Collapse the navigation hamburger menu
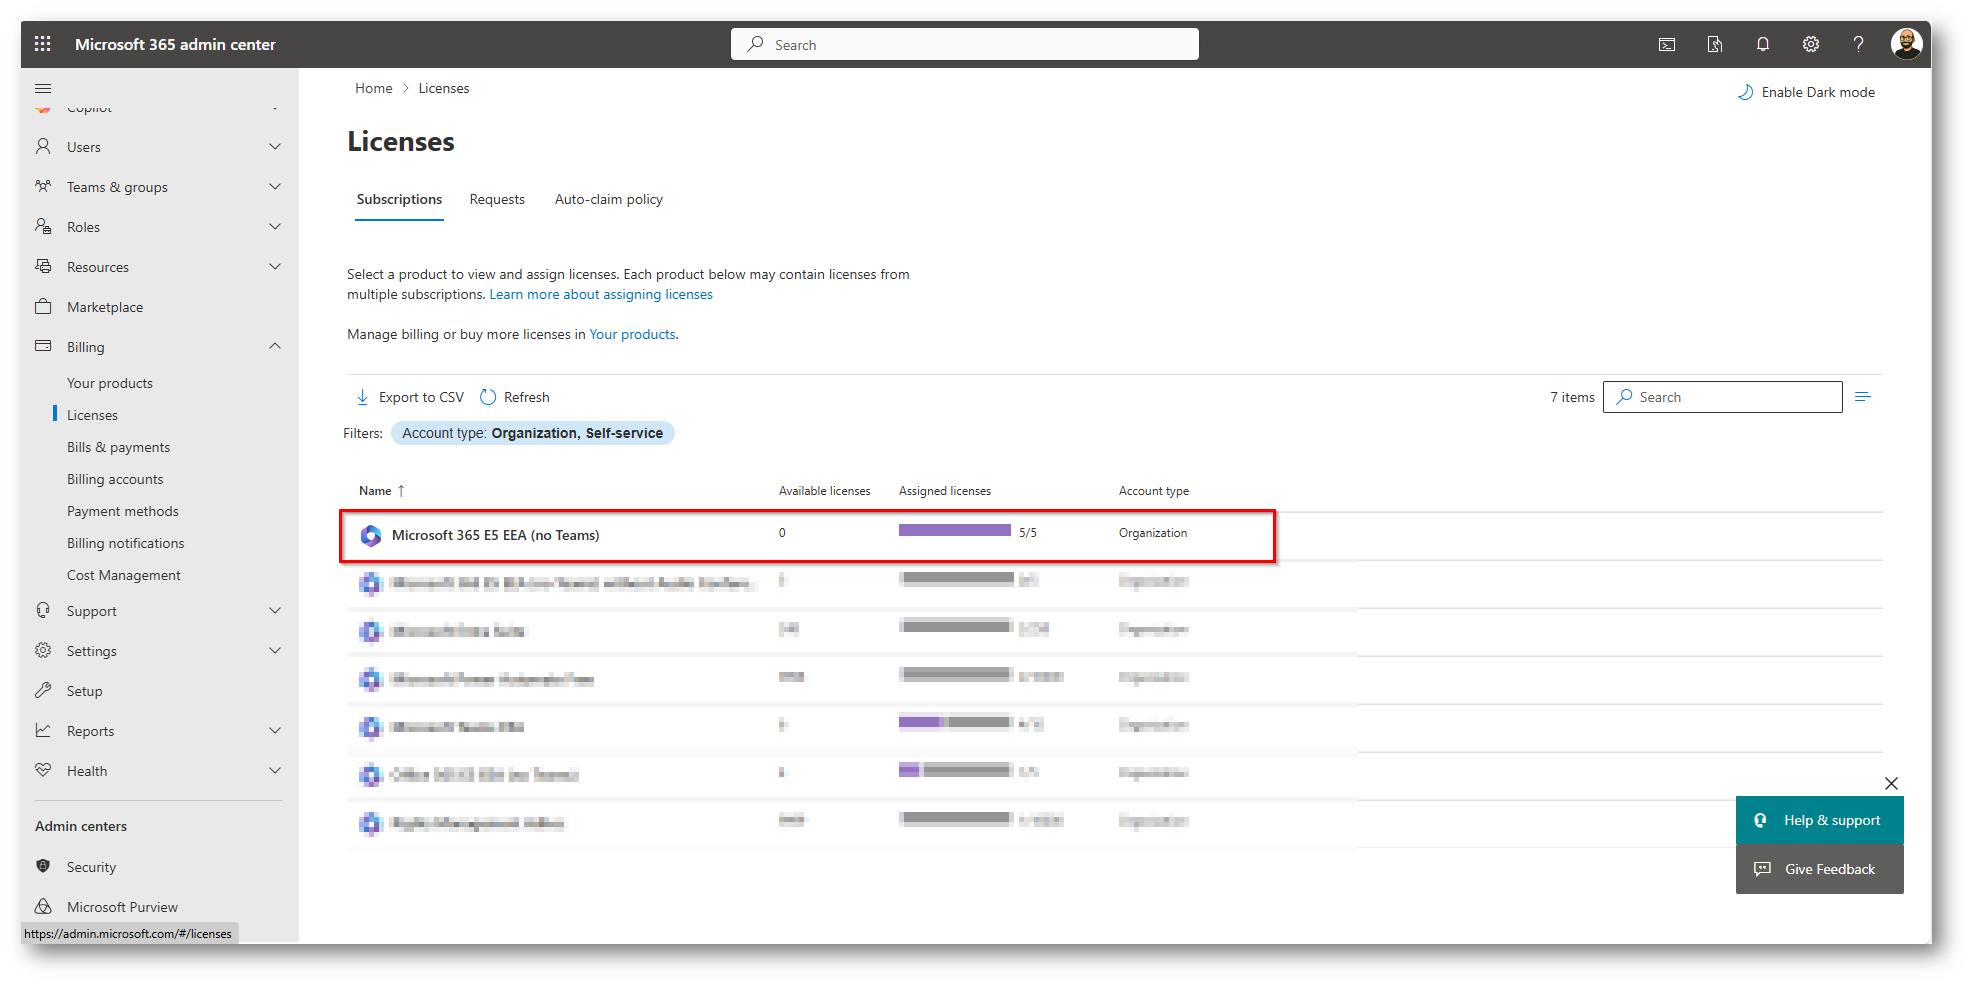Screen dimensions: 1974x986 [x=43, y=89]
